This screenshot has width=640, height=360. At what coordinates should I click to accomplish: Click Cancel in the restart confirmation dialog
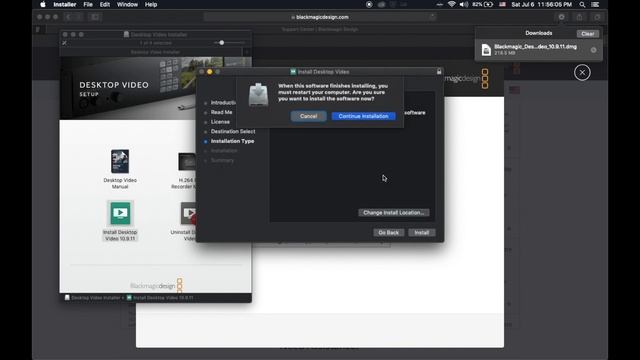pyautogui.click(x=308, y=116)
